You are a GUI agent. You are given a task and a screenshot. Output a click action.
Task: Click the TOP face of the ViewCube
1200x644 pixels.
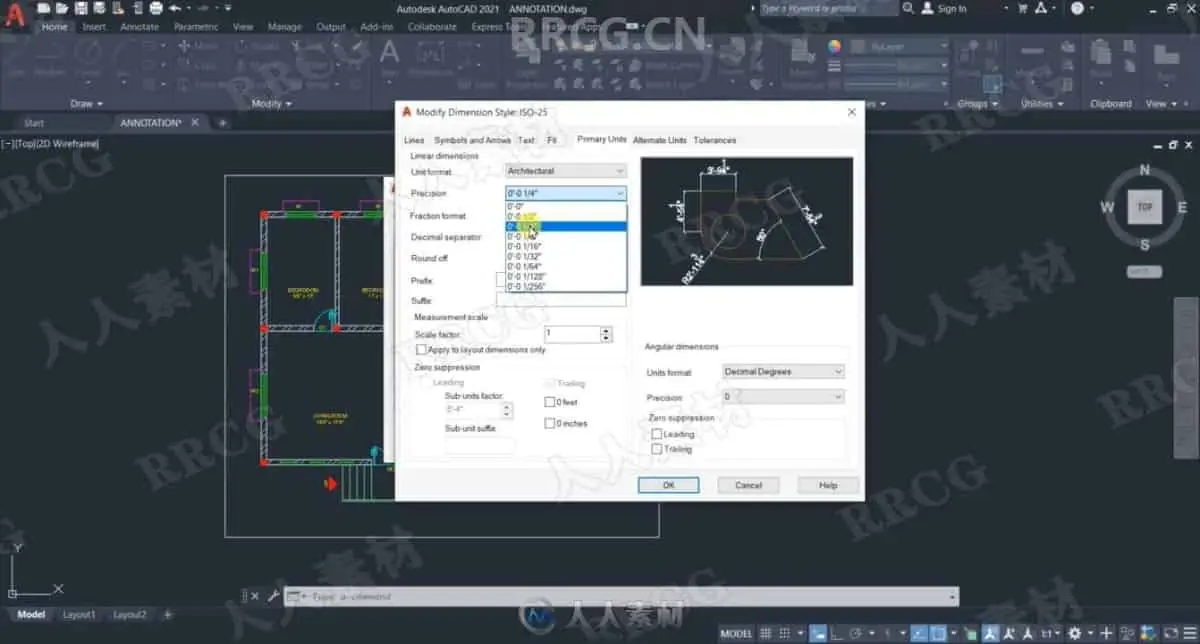pyautogui.click(x=1145, y=207)
